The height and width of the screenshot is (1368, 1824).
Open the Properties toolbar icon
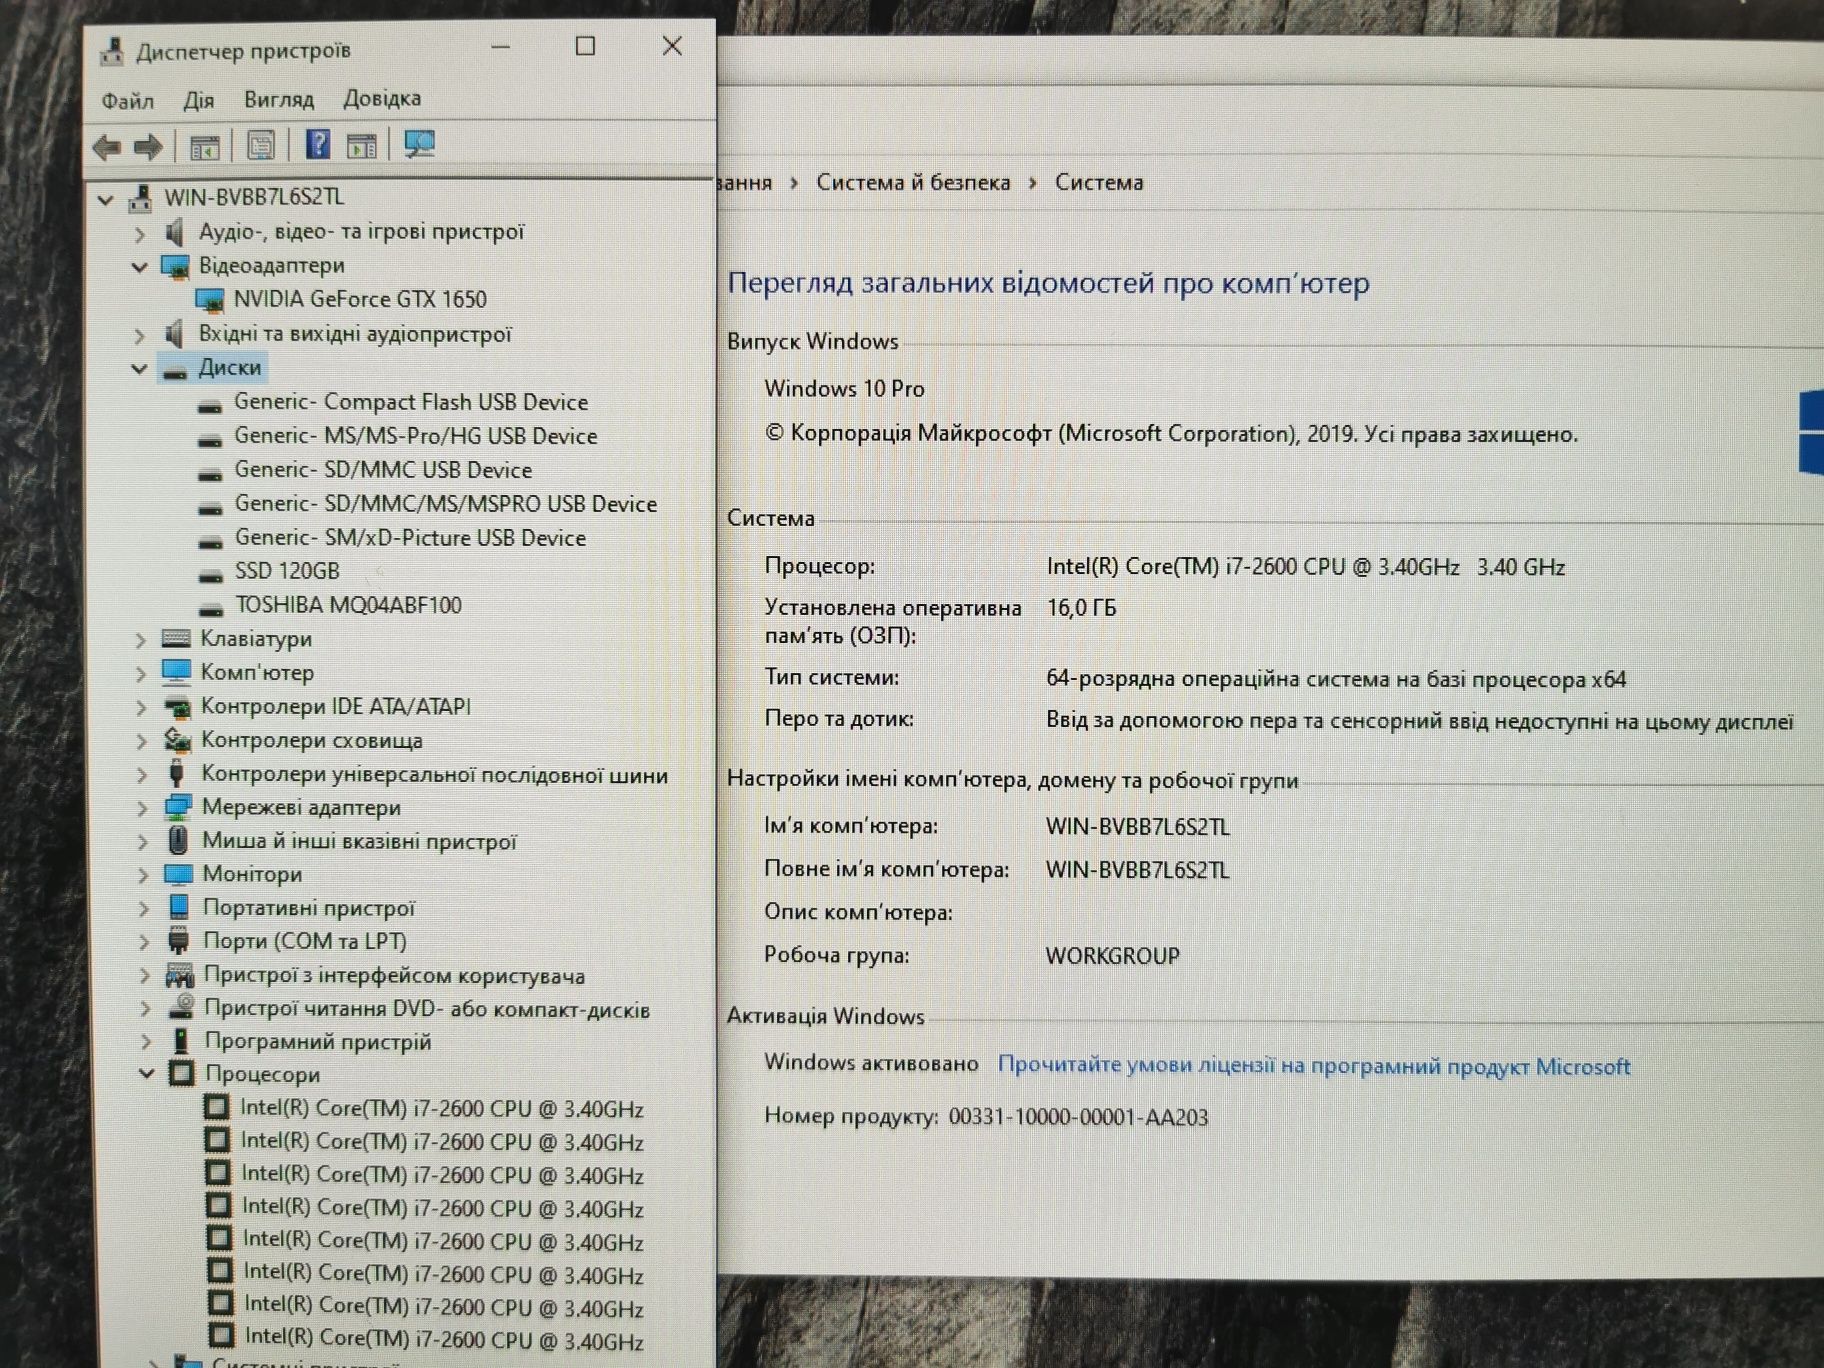pyautogui.click(x=261, y=146)
